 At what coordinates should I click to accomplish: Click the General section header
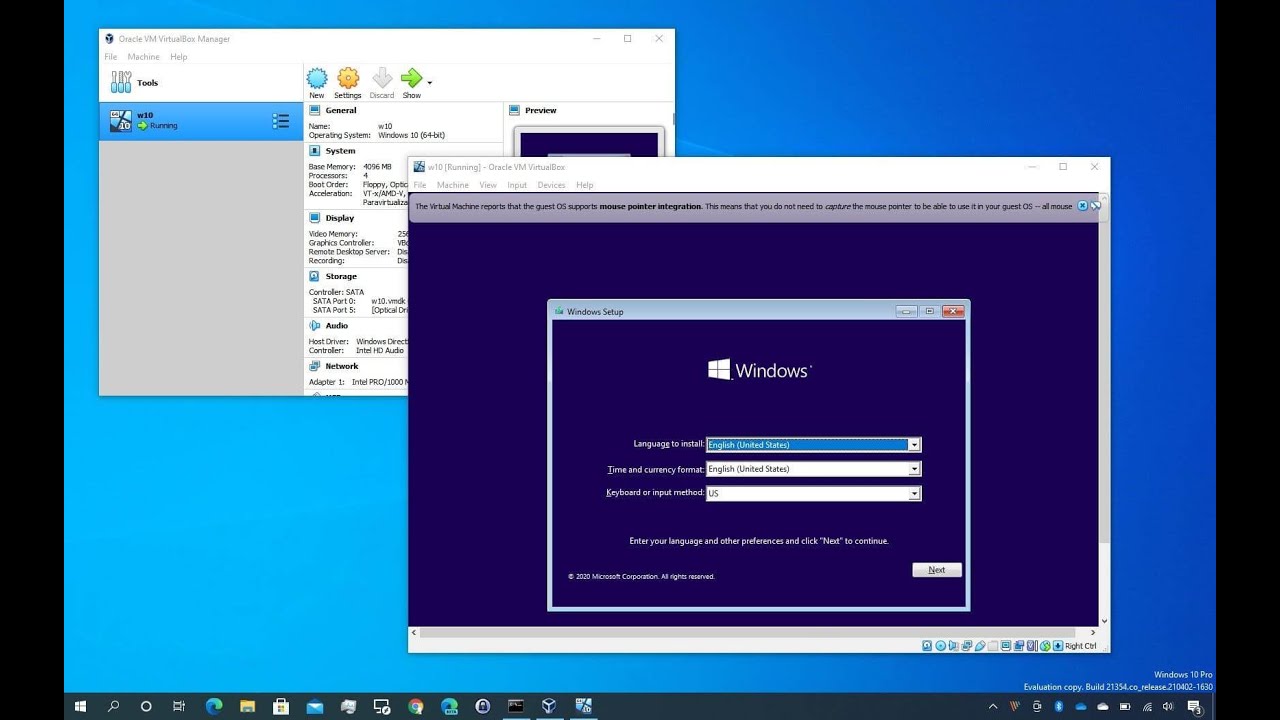coord(341,110)
